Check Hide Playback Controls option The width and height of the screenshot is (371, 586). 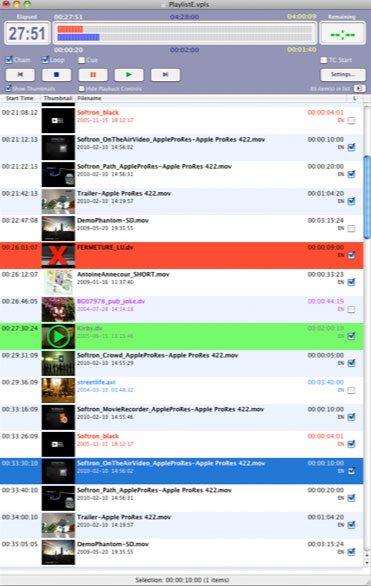(x=81, y=89)
